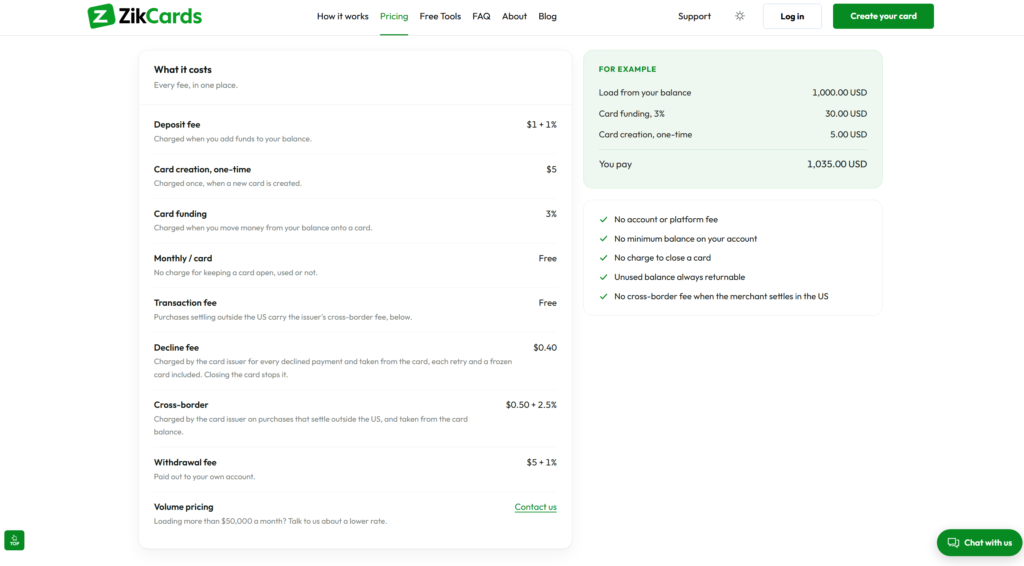Click the check icon beside No charge to close a card
This screenshot has width=1024, height=566.
[x=603, y=257]
